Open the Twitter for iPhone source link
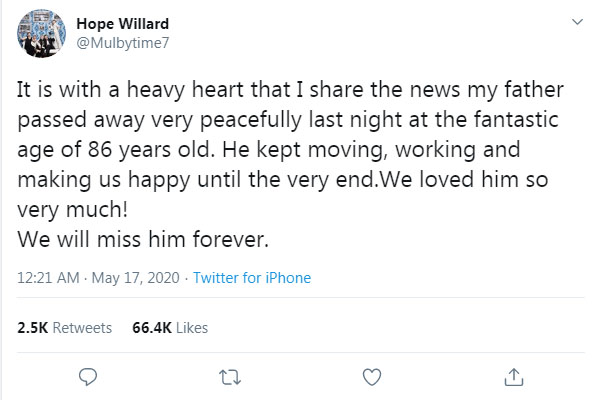 tap(252, 278)
